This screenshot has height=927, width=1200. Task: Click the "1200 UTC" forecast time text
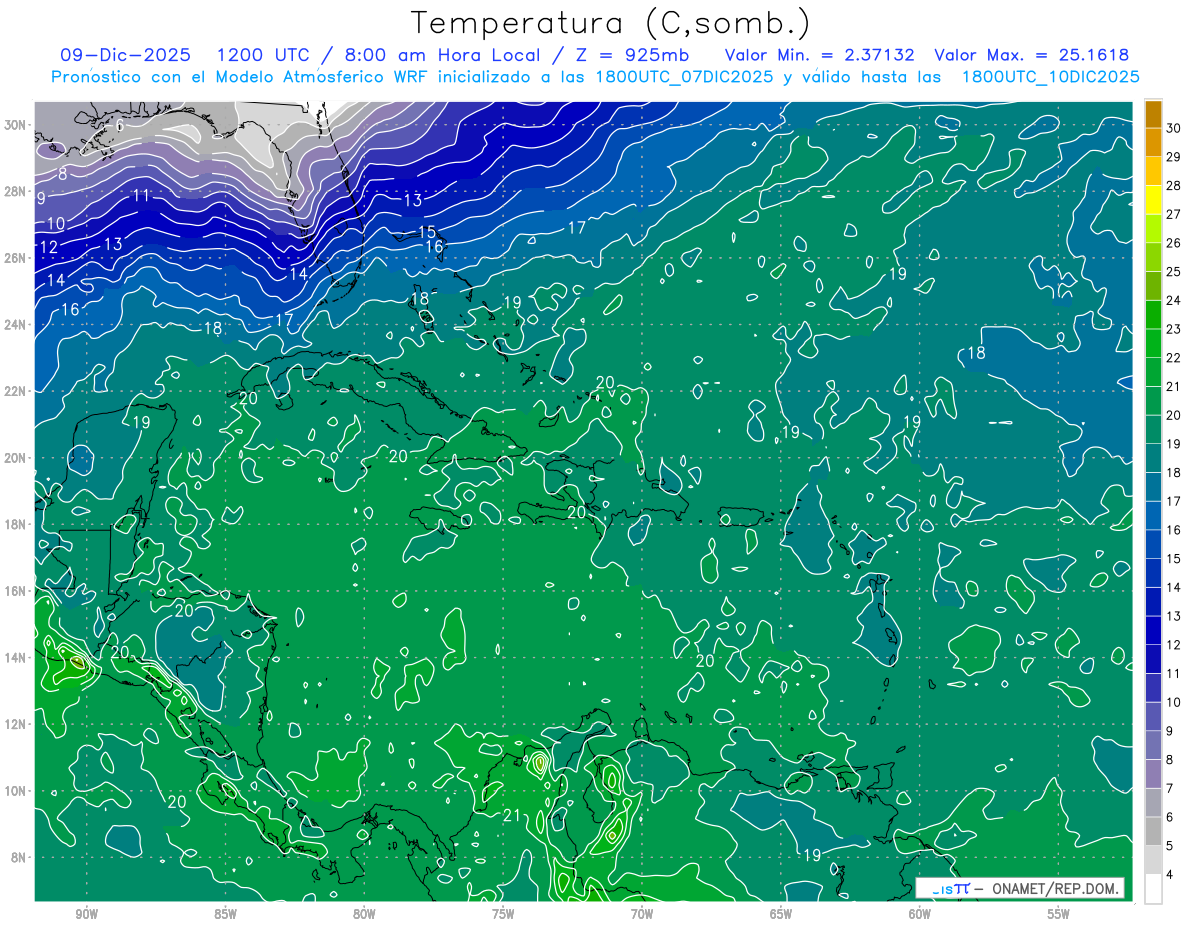264,55
